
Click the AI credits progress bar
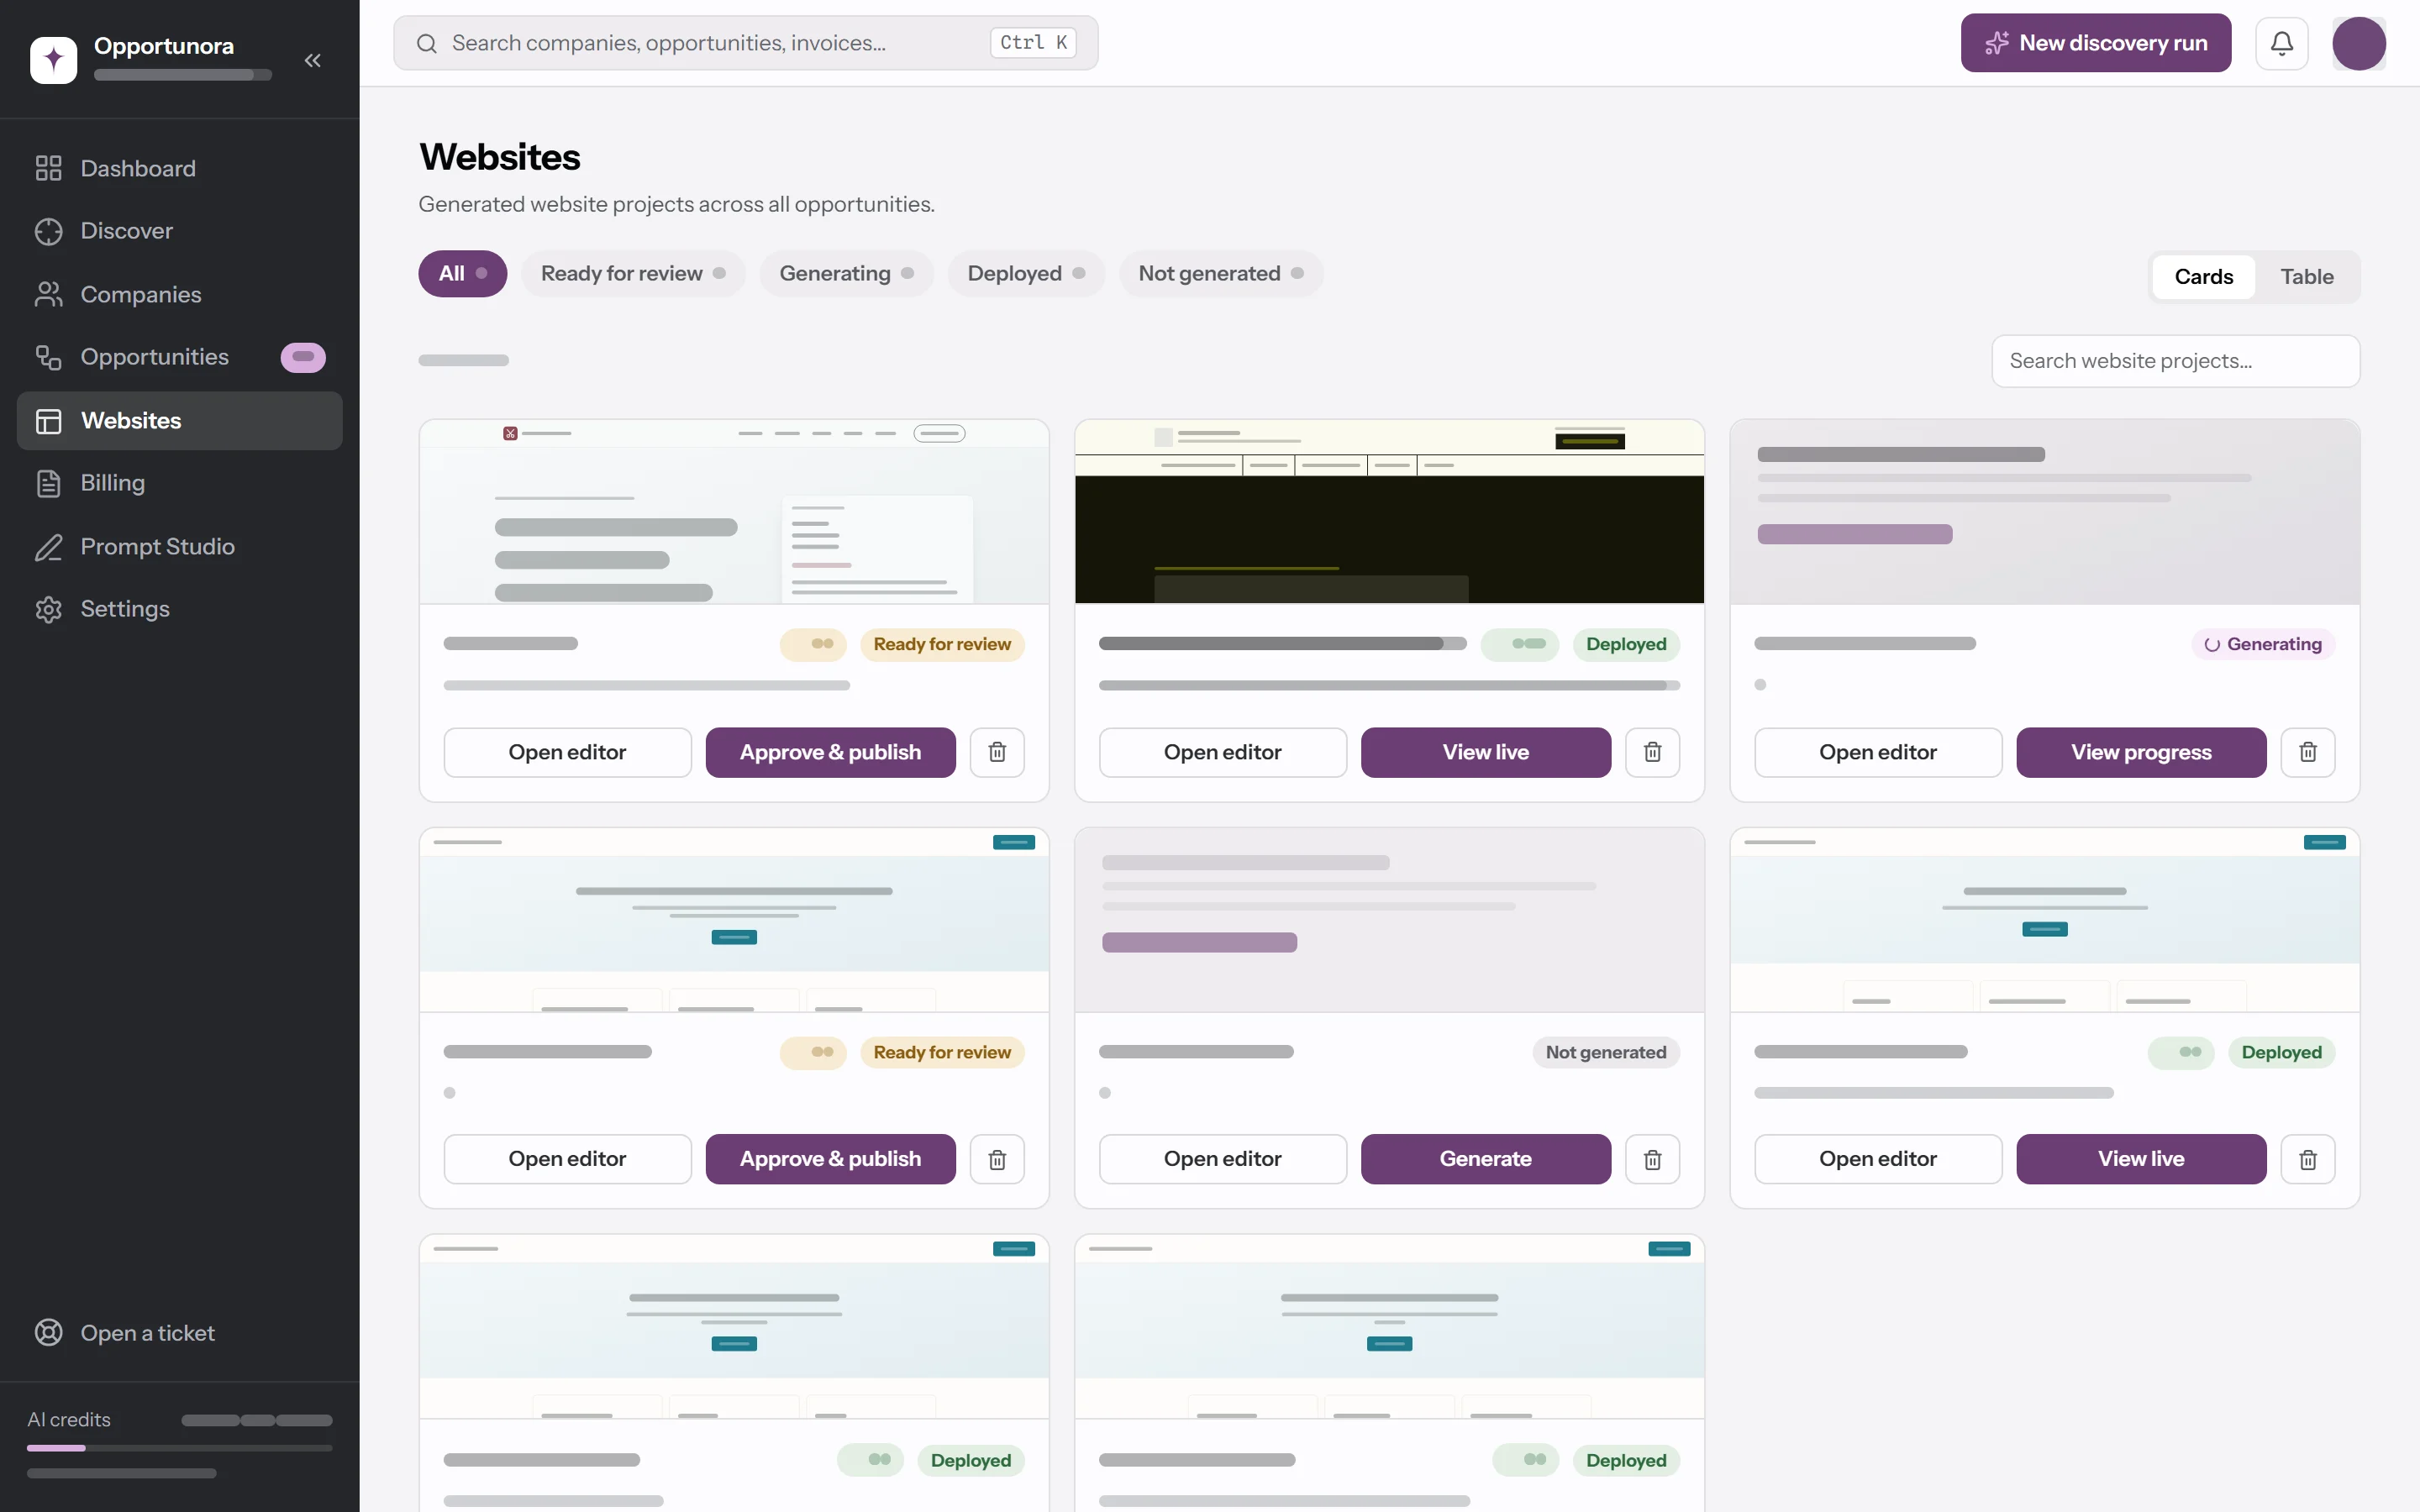180,1448
